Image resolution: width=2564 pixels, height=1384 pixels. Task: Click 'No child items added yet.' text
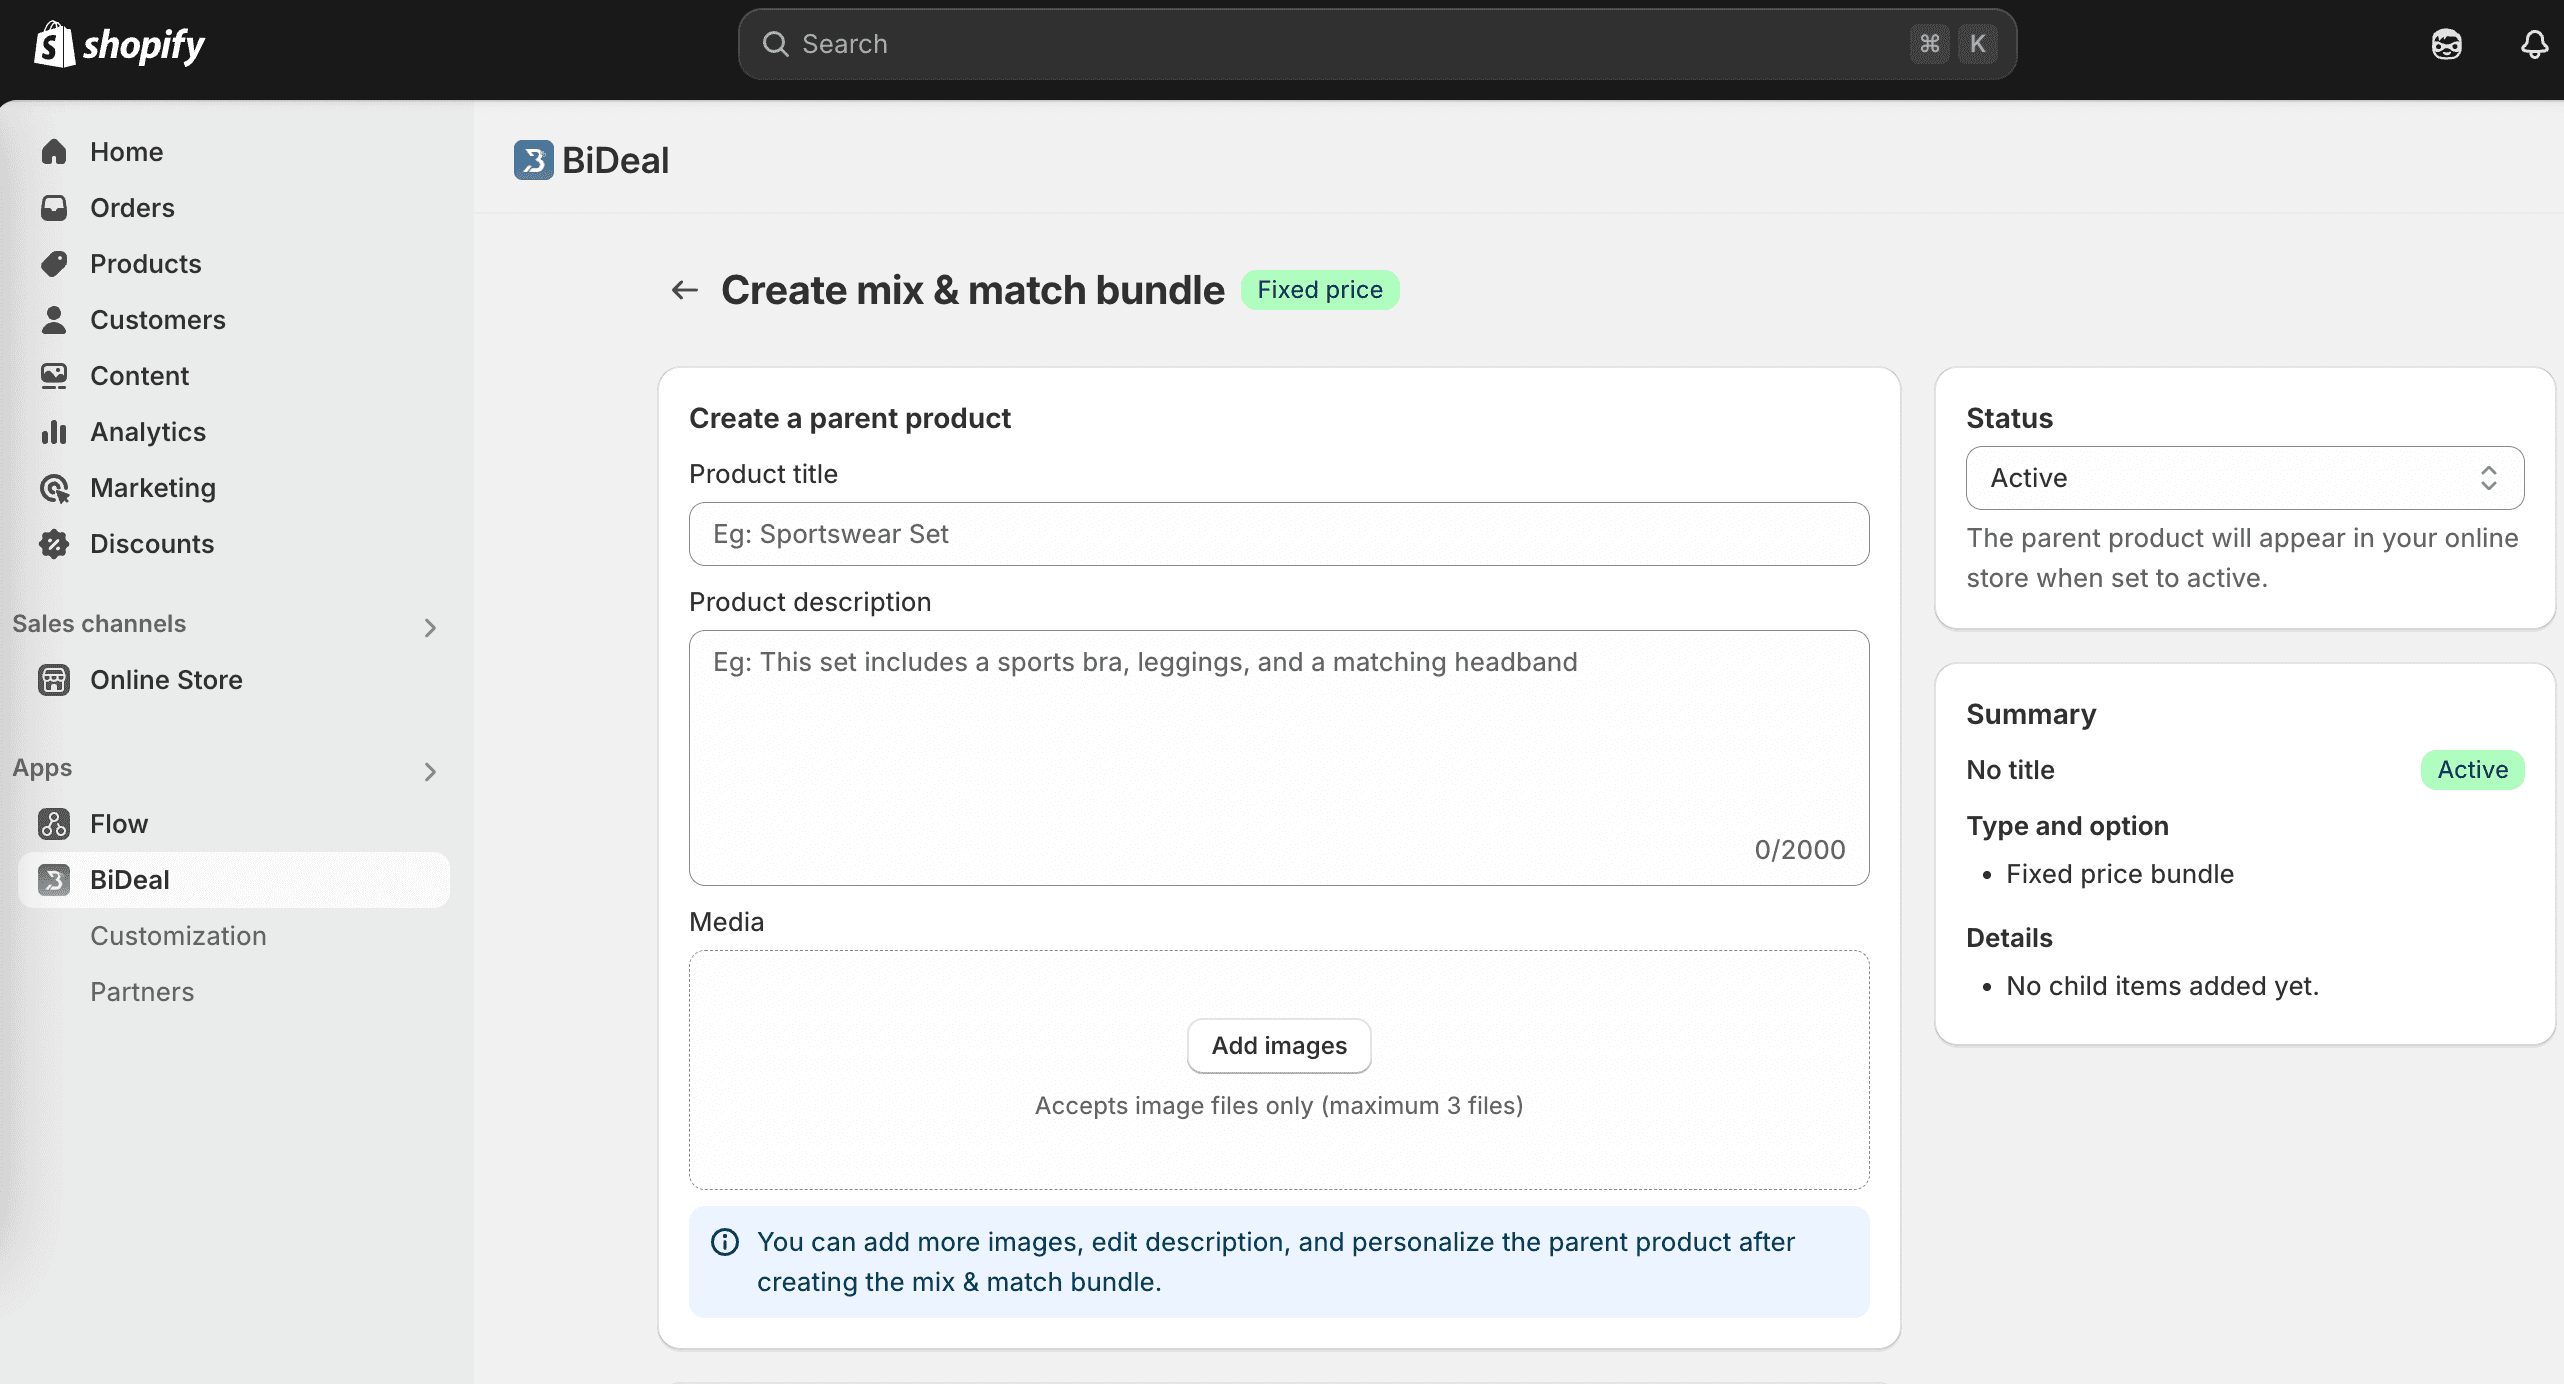click(2162, 986)
